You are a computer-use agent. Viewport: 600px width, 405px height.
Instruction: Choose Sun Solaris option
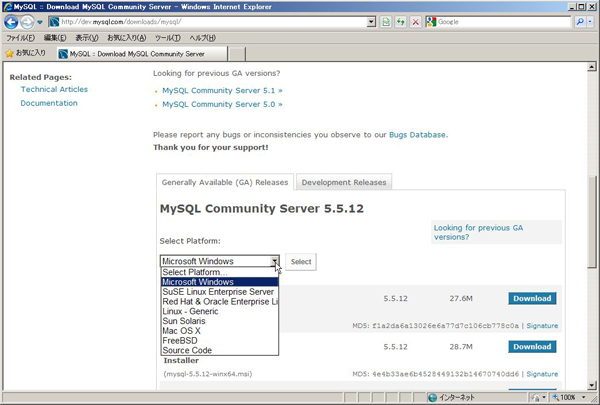click(220, 321)
